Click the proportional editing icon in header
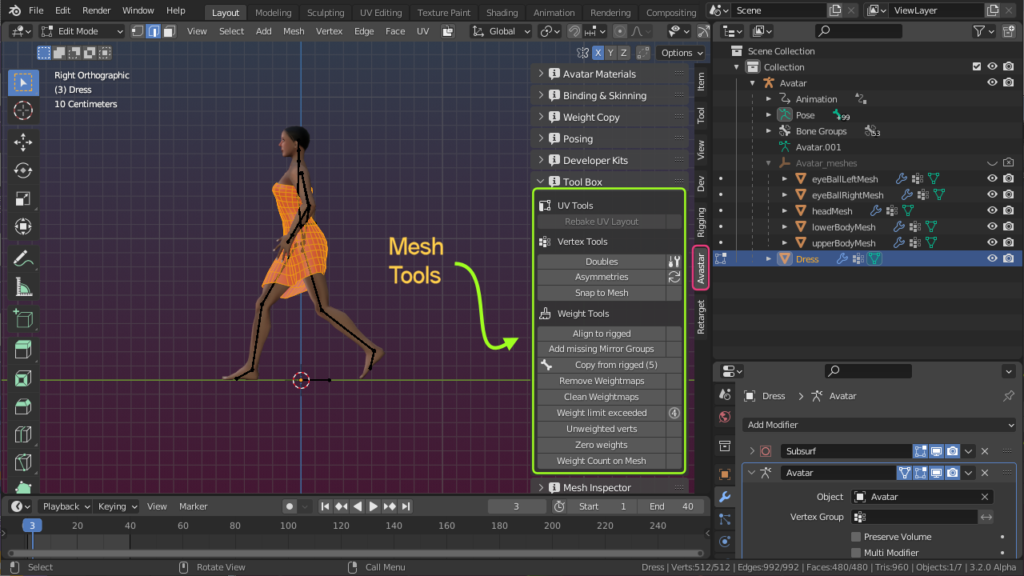The image size is (1024, 576). click(x=619, y=31)
